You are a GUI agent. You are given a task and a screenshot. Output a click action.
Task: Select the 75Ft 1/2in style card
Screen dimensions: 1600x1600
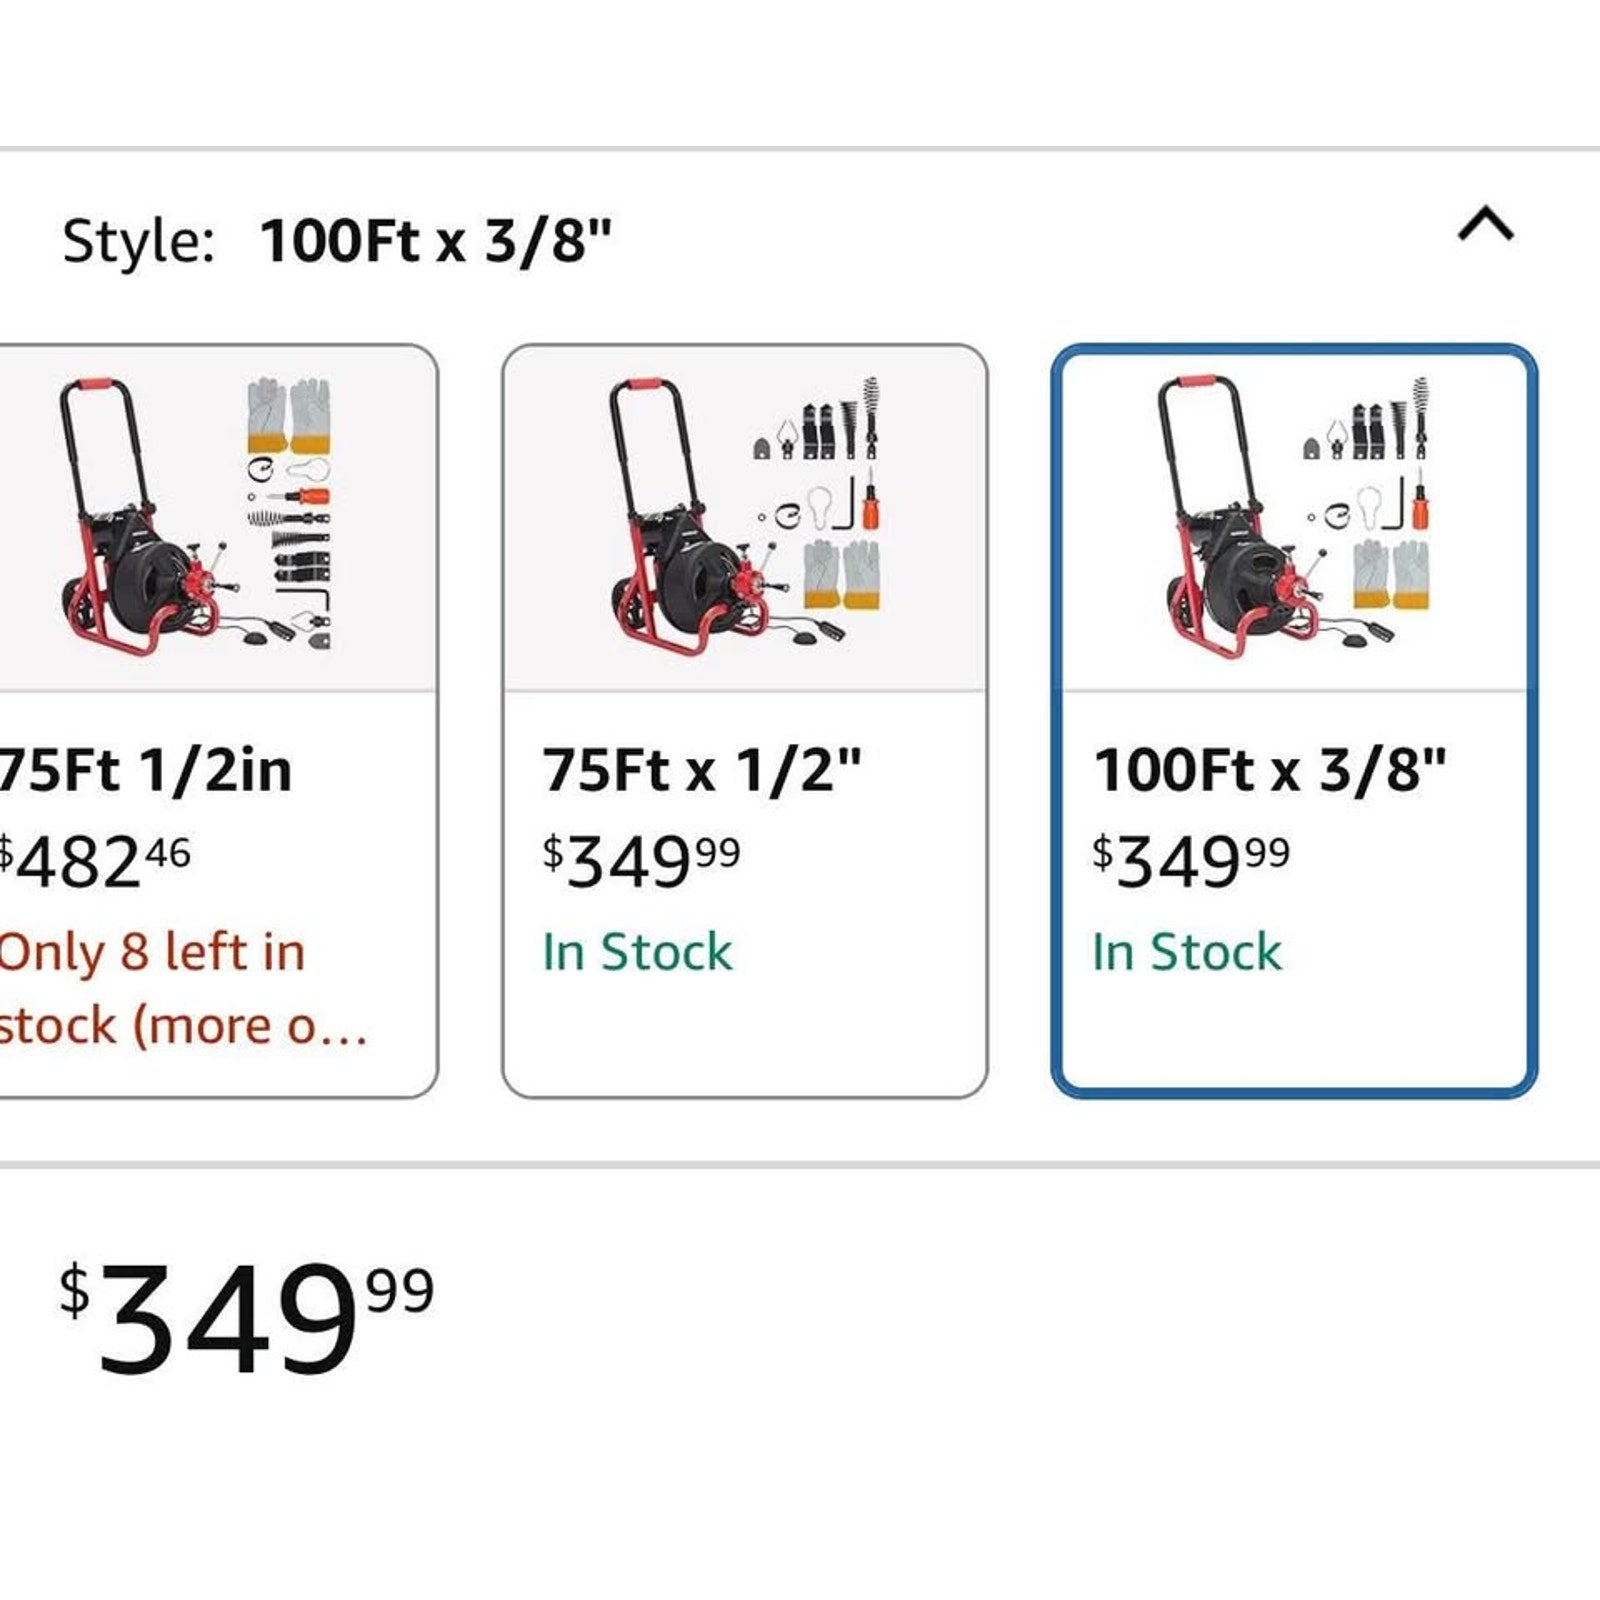click(218, 721)
